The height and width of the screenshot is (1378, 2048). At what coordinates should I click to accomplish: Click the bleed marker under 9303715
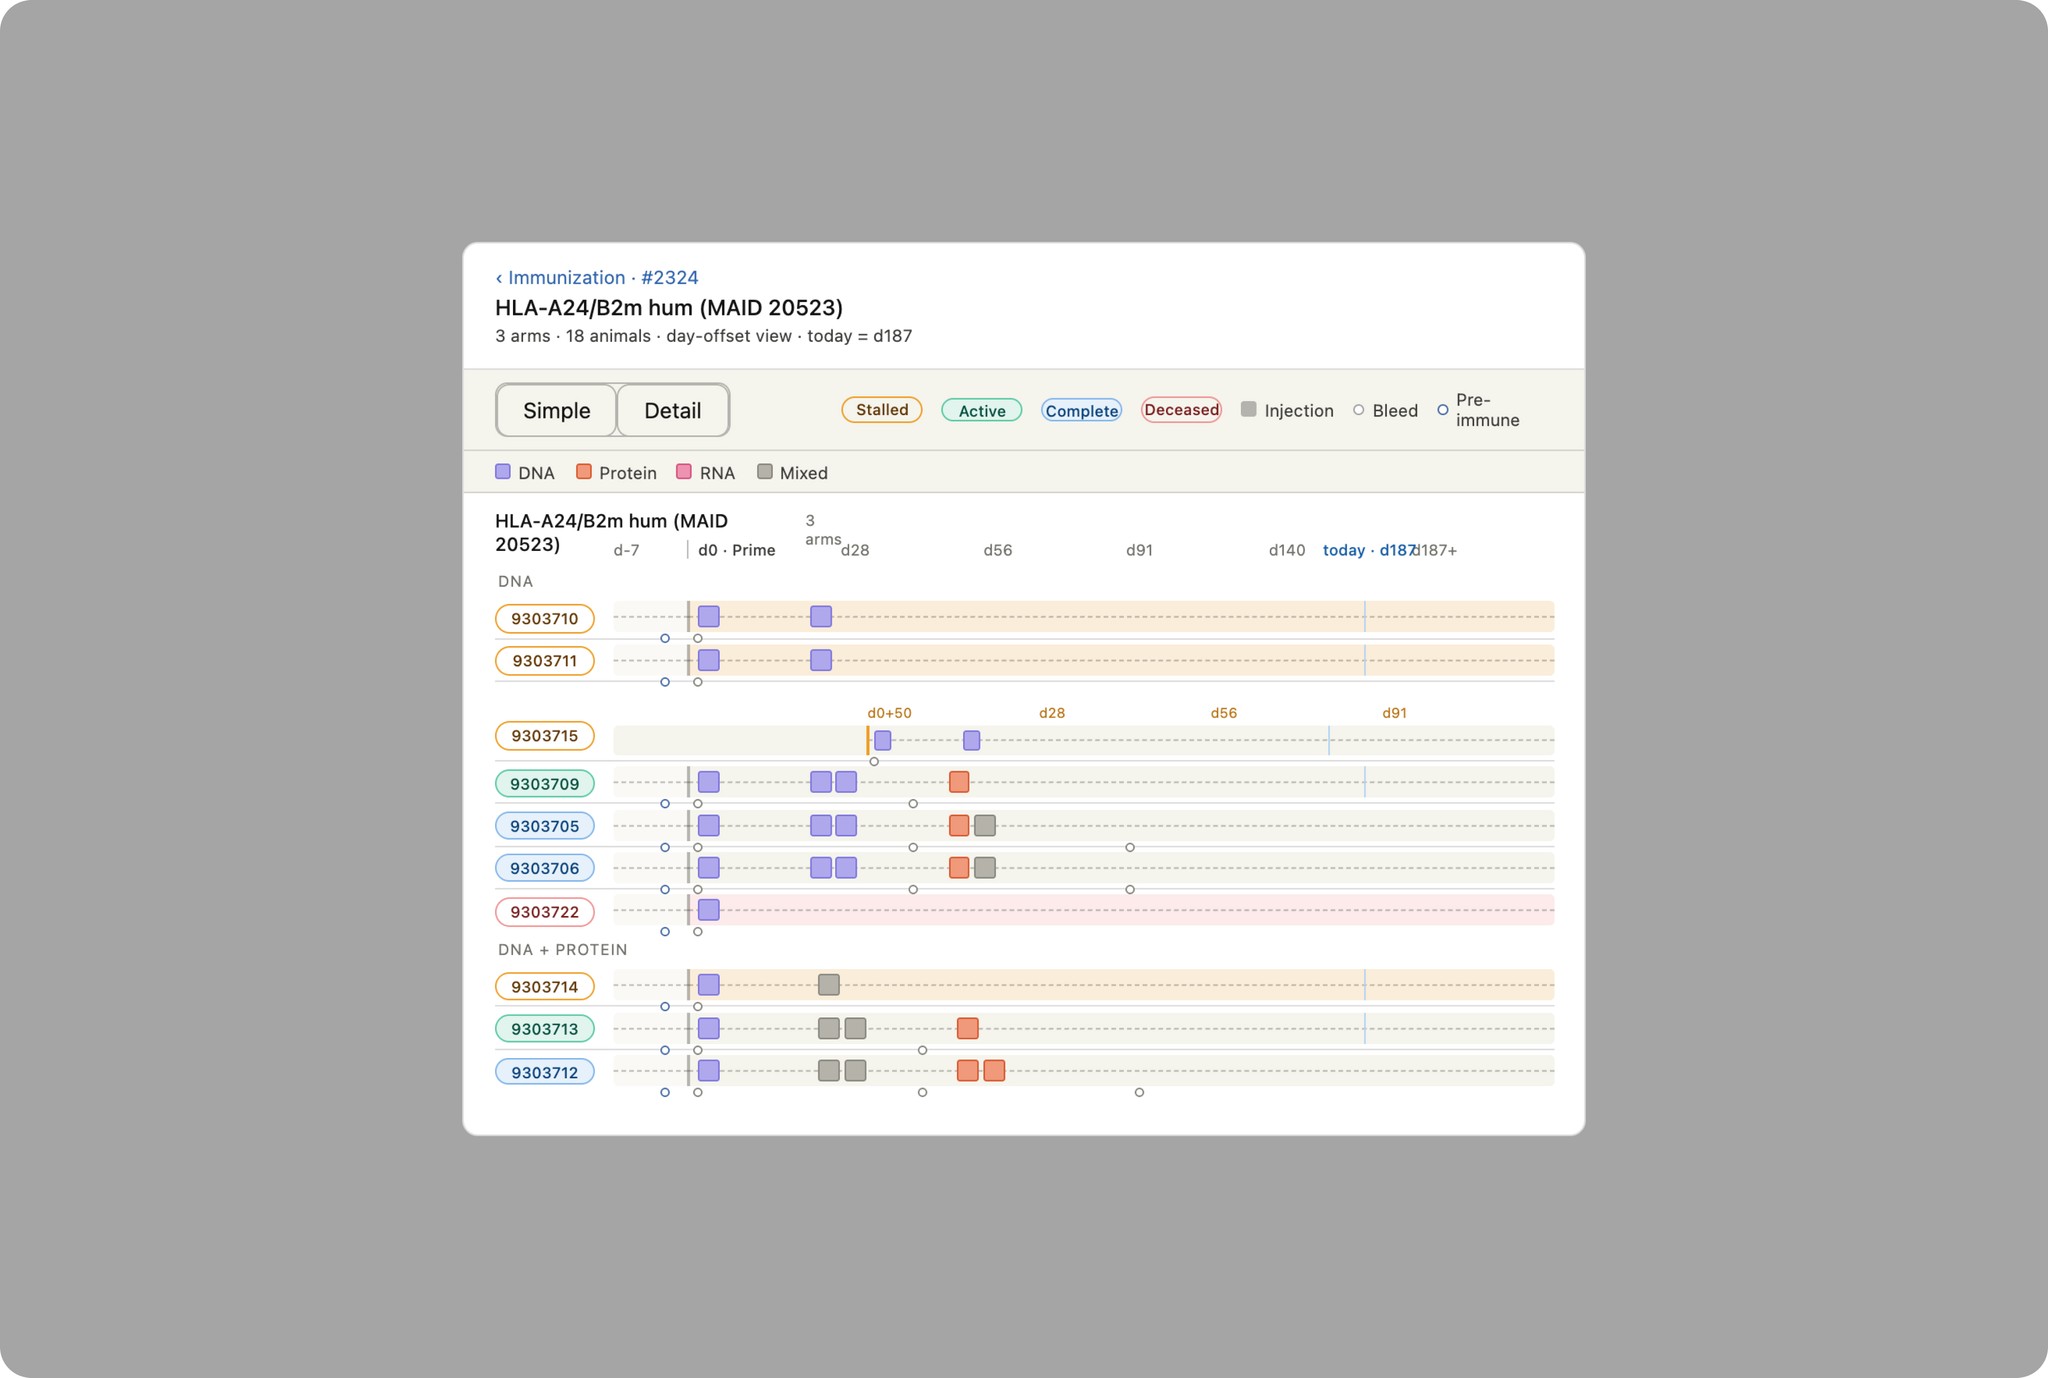874,762
